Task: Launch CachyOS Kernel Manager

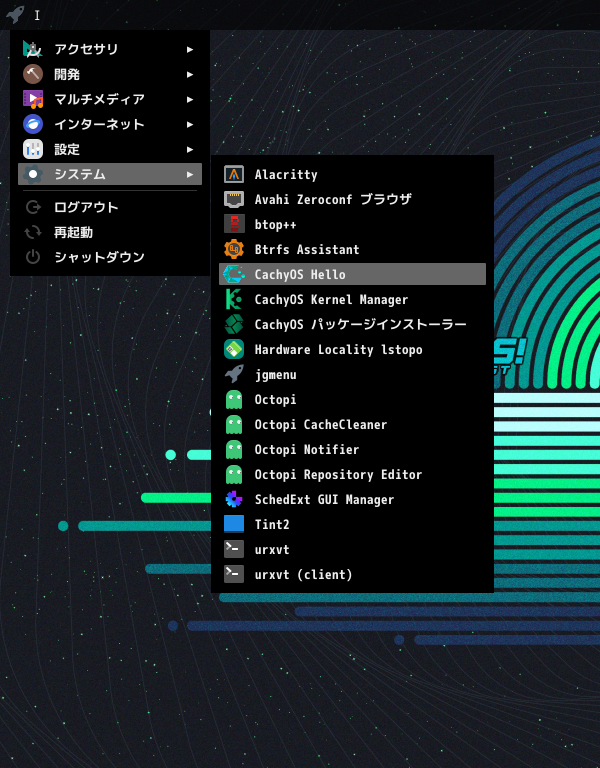Action: tap(331, 299)
